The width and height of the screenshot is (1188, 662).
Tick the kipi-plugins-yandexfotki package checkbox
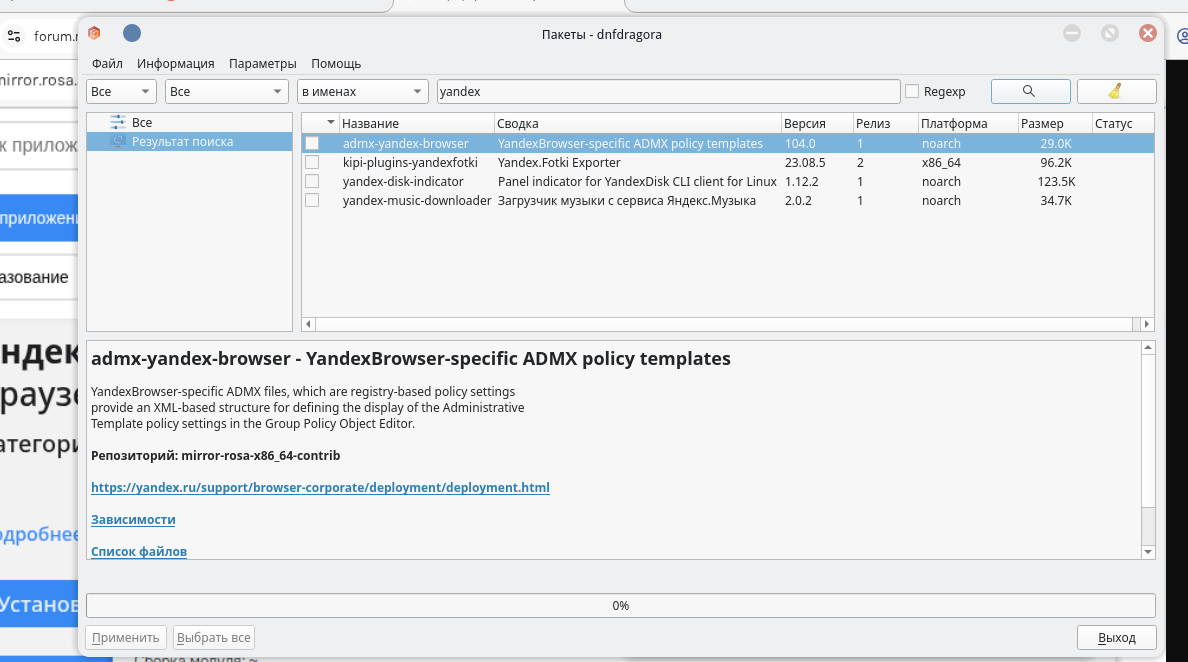coord(312,162)
